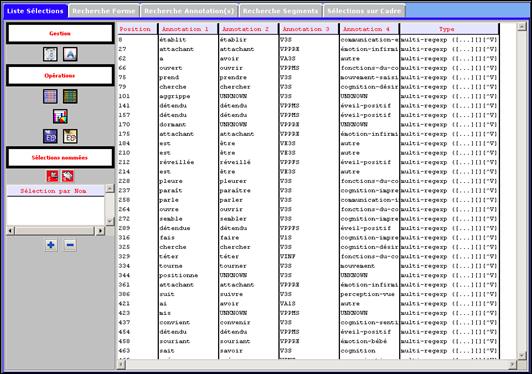Click the right red named-selection icon

point(68,176)
